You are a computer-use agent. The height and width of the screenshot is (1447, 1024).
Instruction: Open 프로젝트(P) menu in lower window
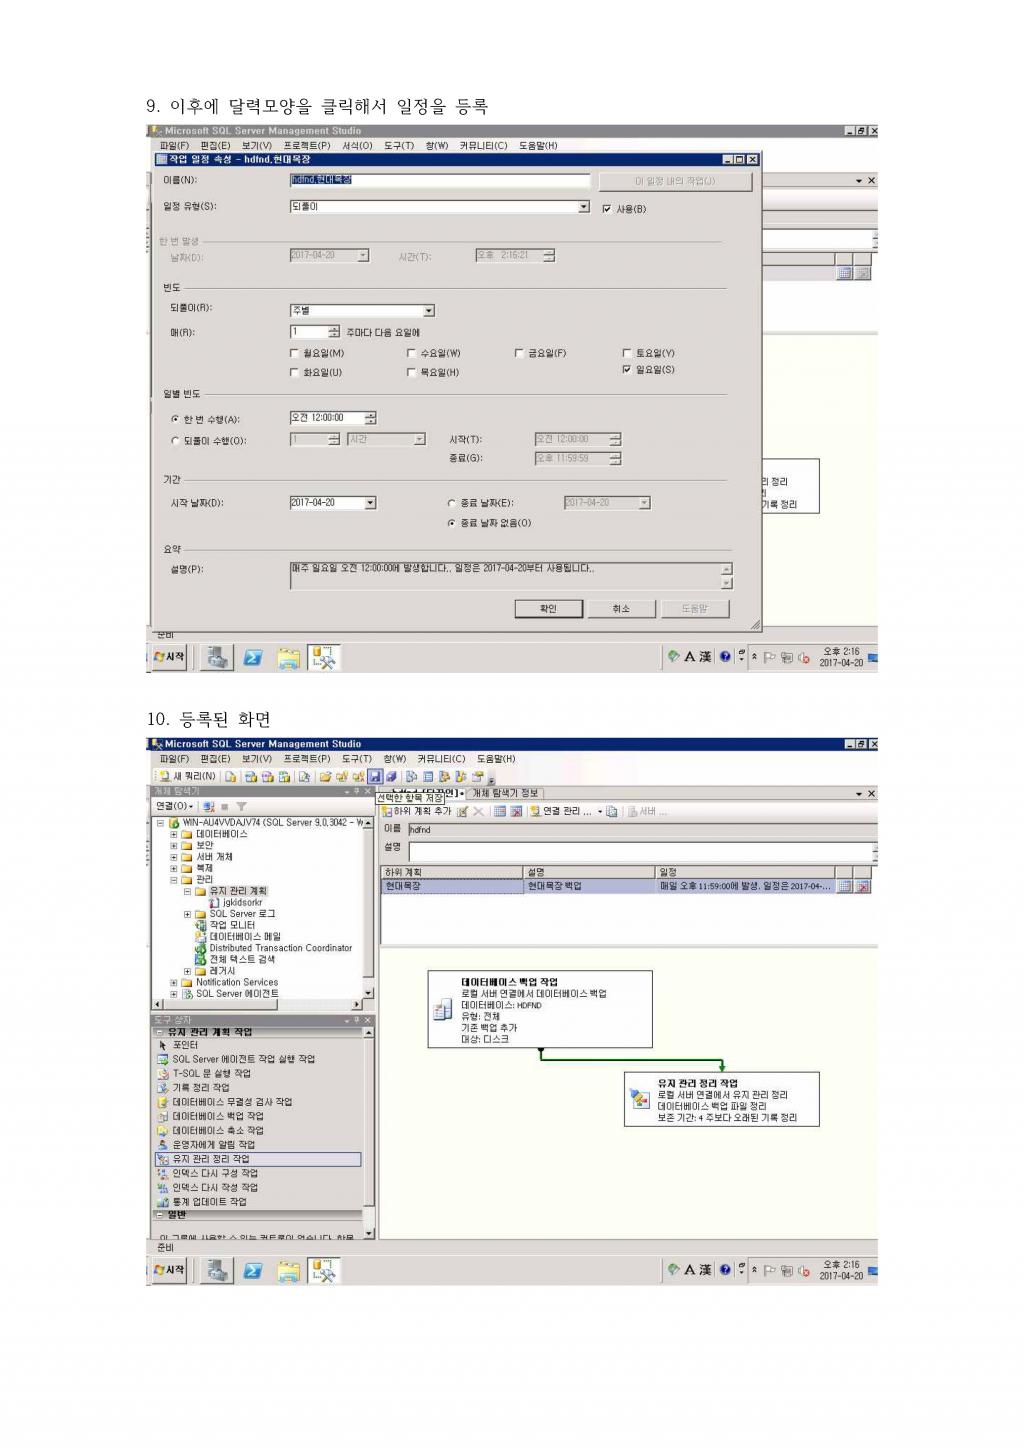coord(306,759)
